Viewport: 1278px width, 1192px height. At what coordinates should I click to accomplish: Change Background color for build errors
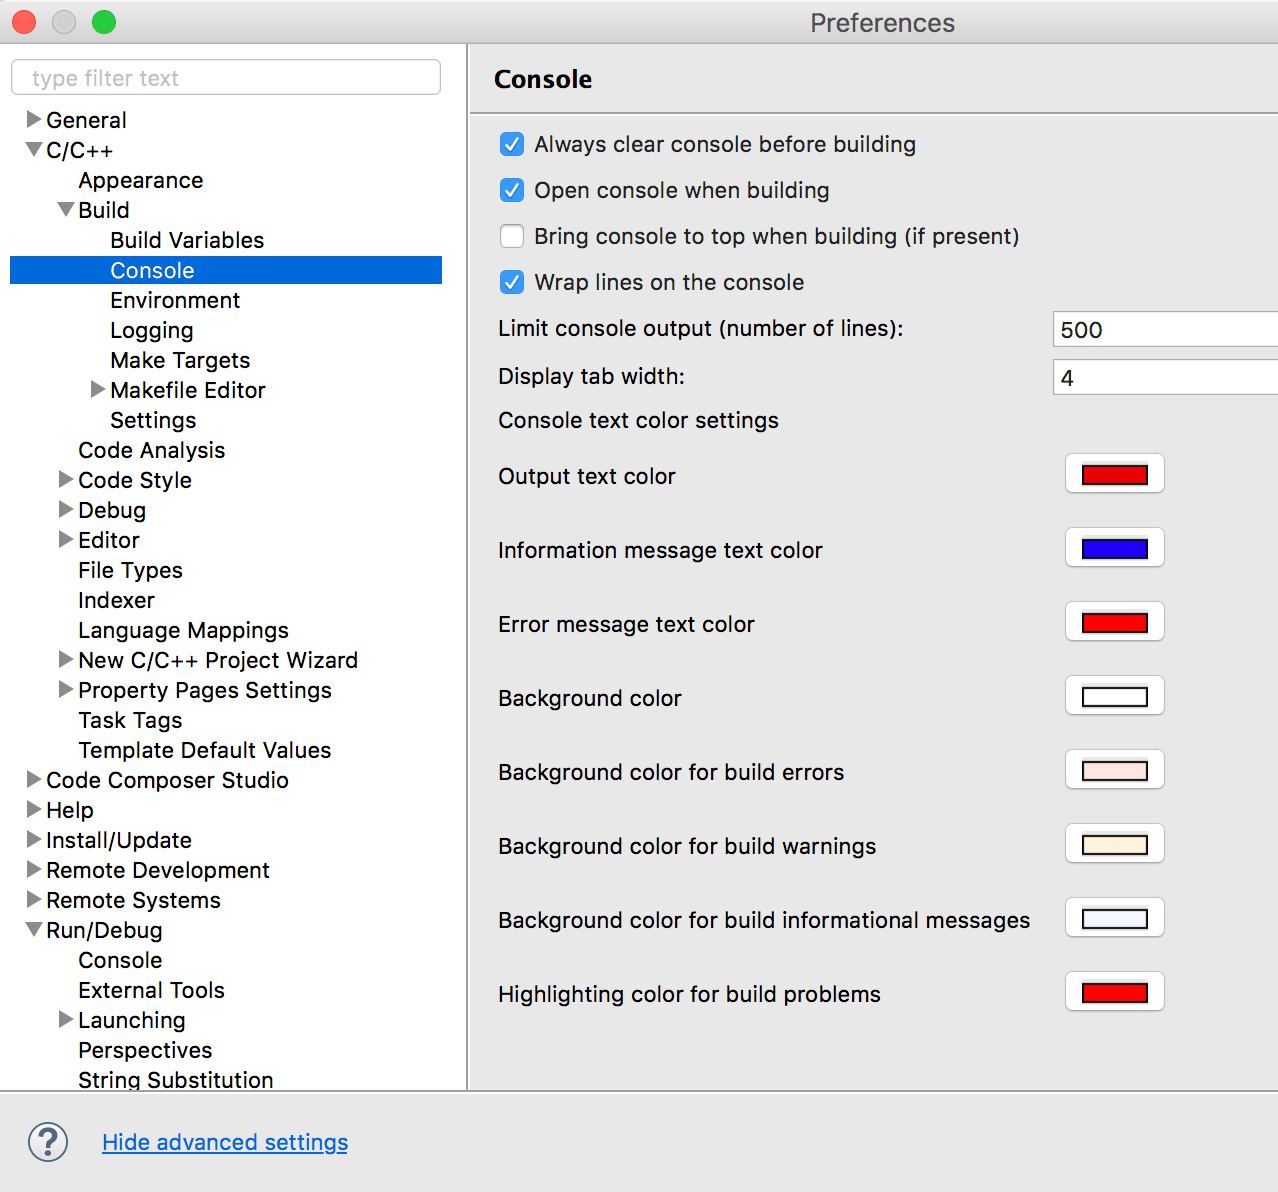(x=1115, y=770)
